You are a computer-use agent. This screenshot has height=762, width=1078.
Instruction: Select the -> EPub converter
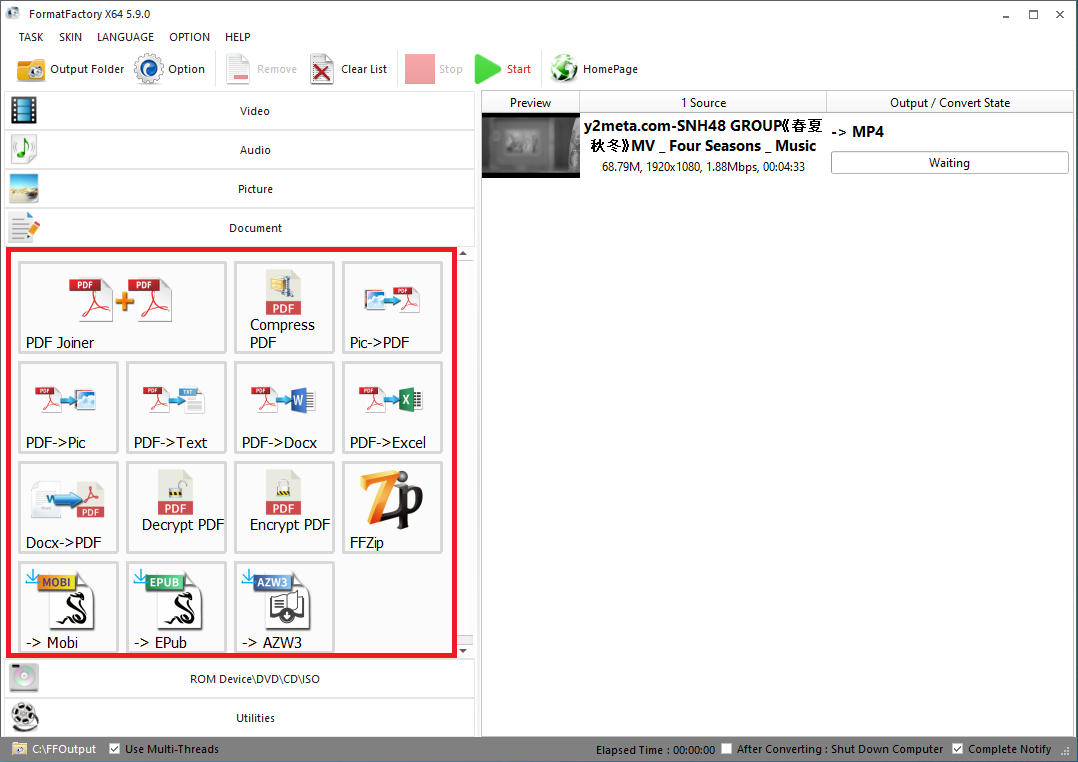coord(176,607)
